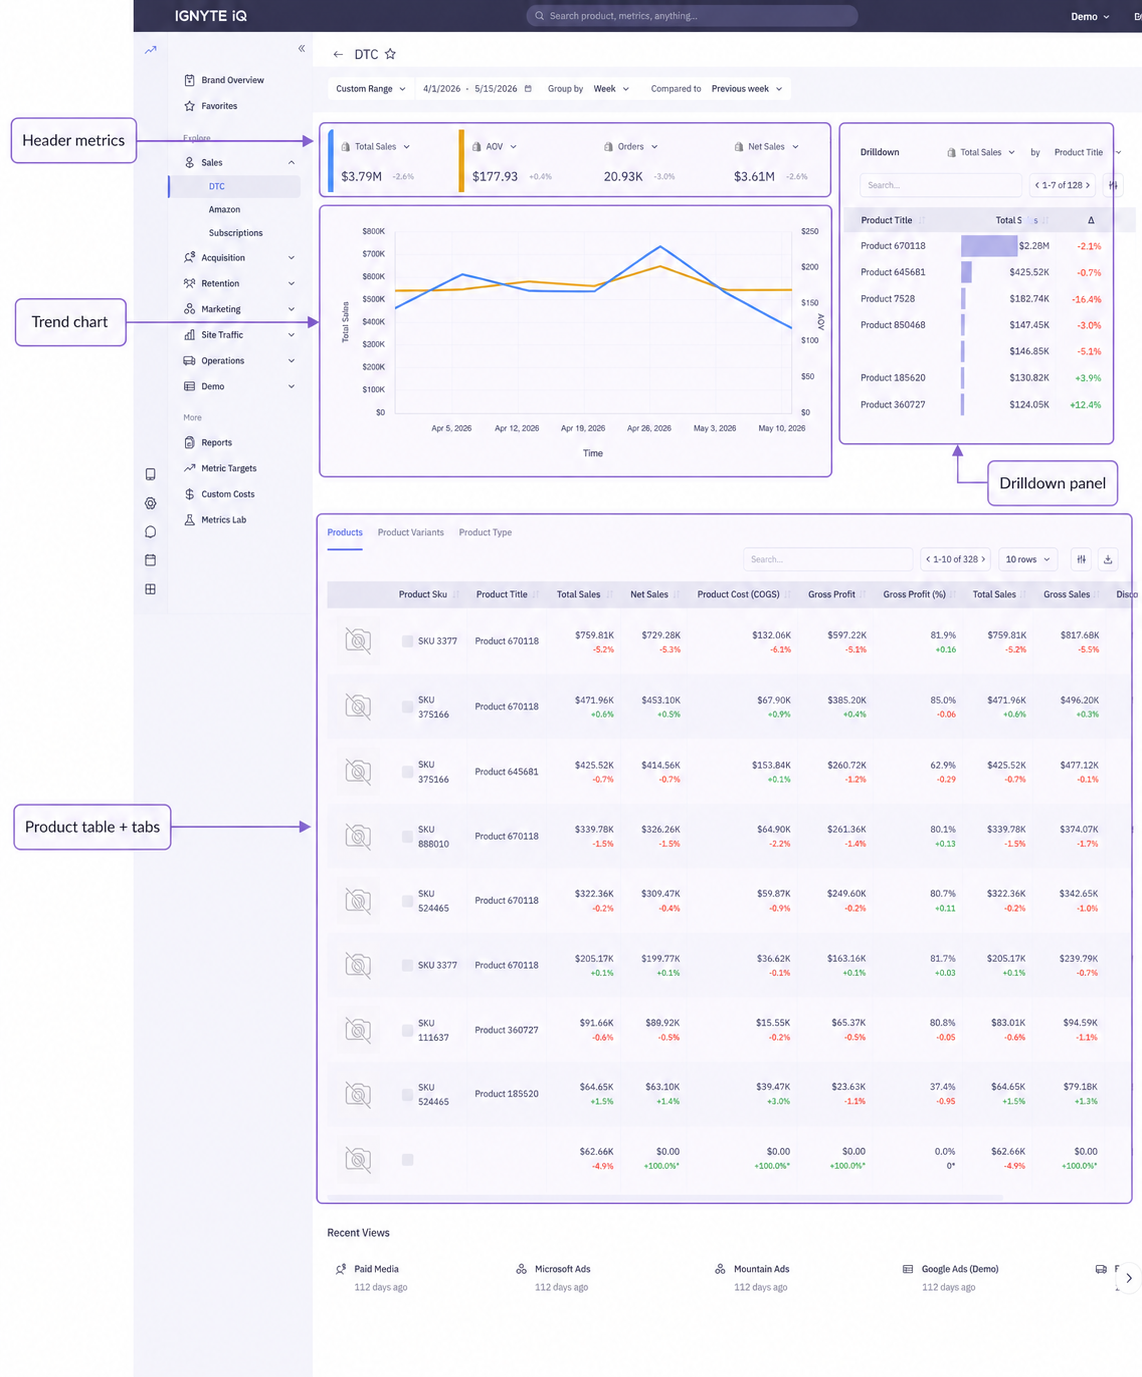Go back using the arrow next to DTC
Screen dimensions: 1142x1377
coord(338,54)
